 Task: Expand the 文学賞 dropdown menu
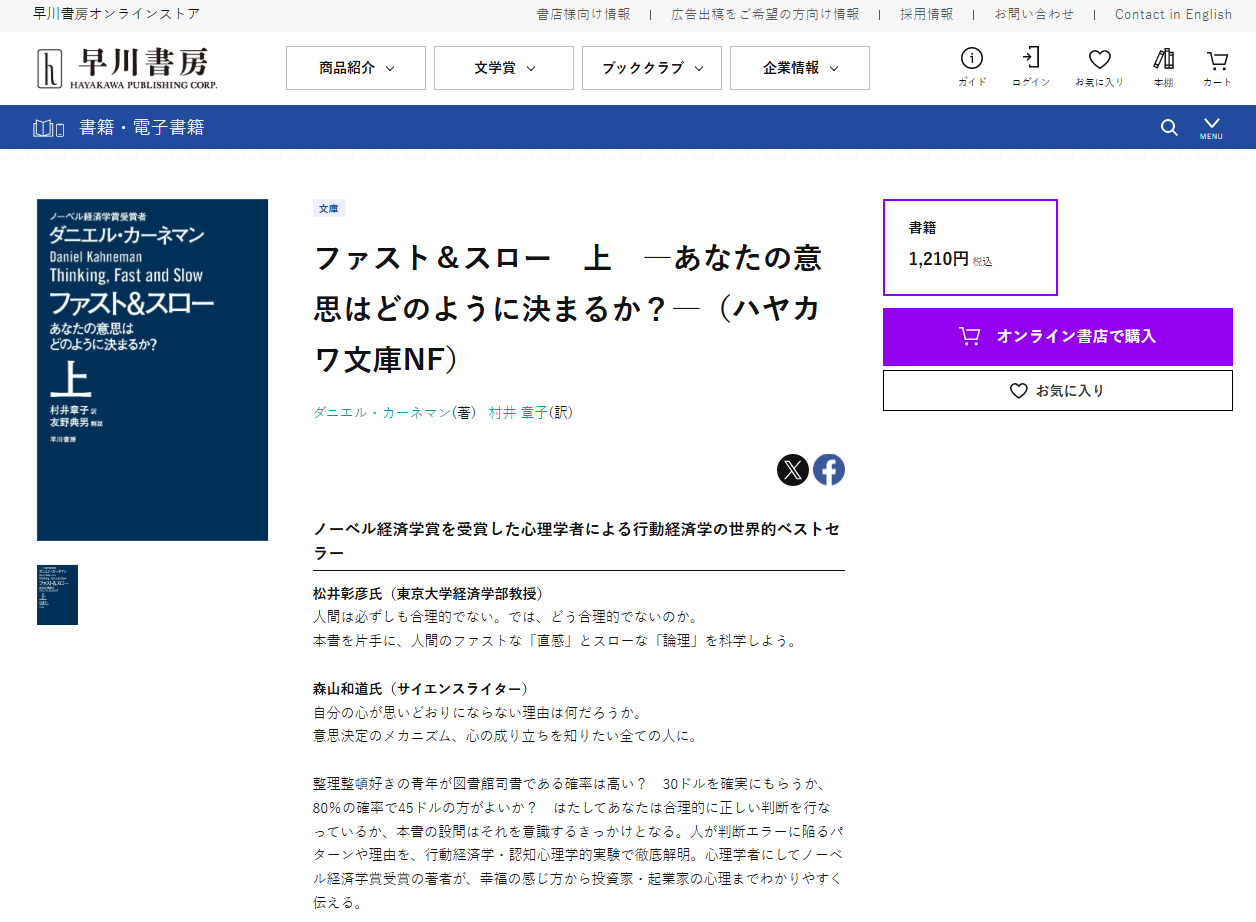[504, 68]
